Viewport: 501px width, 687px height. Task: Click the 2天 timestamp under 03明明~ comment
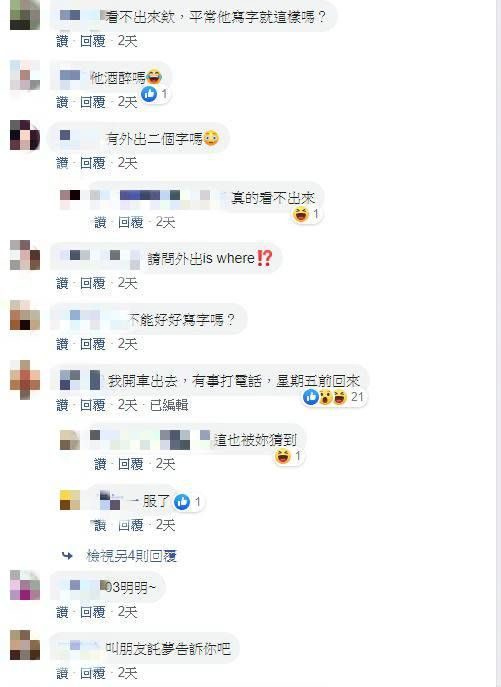(127, 612)
